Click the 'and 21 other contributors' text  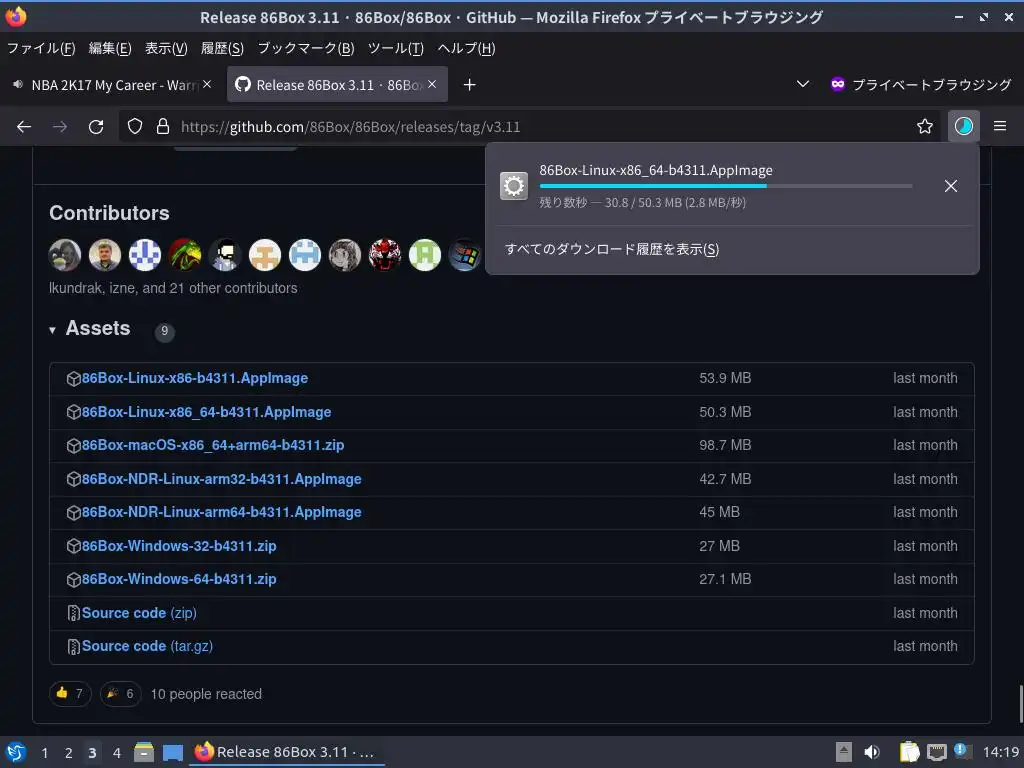pos(219,288)
